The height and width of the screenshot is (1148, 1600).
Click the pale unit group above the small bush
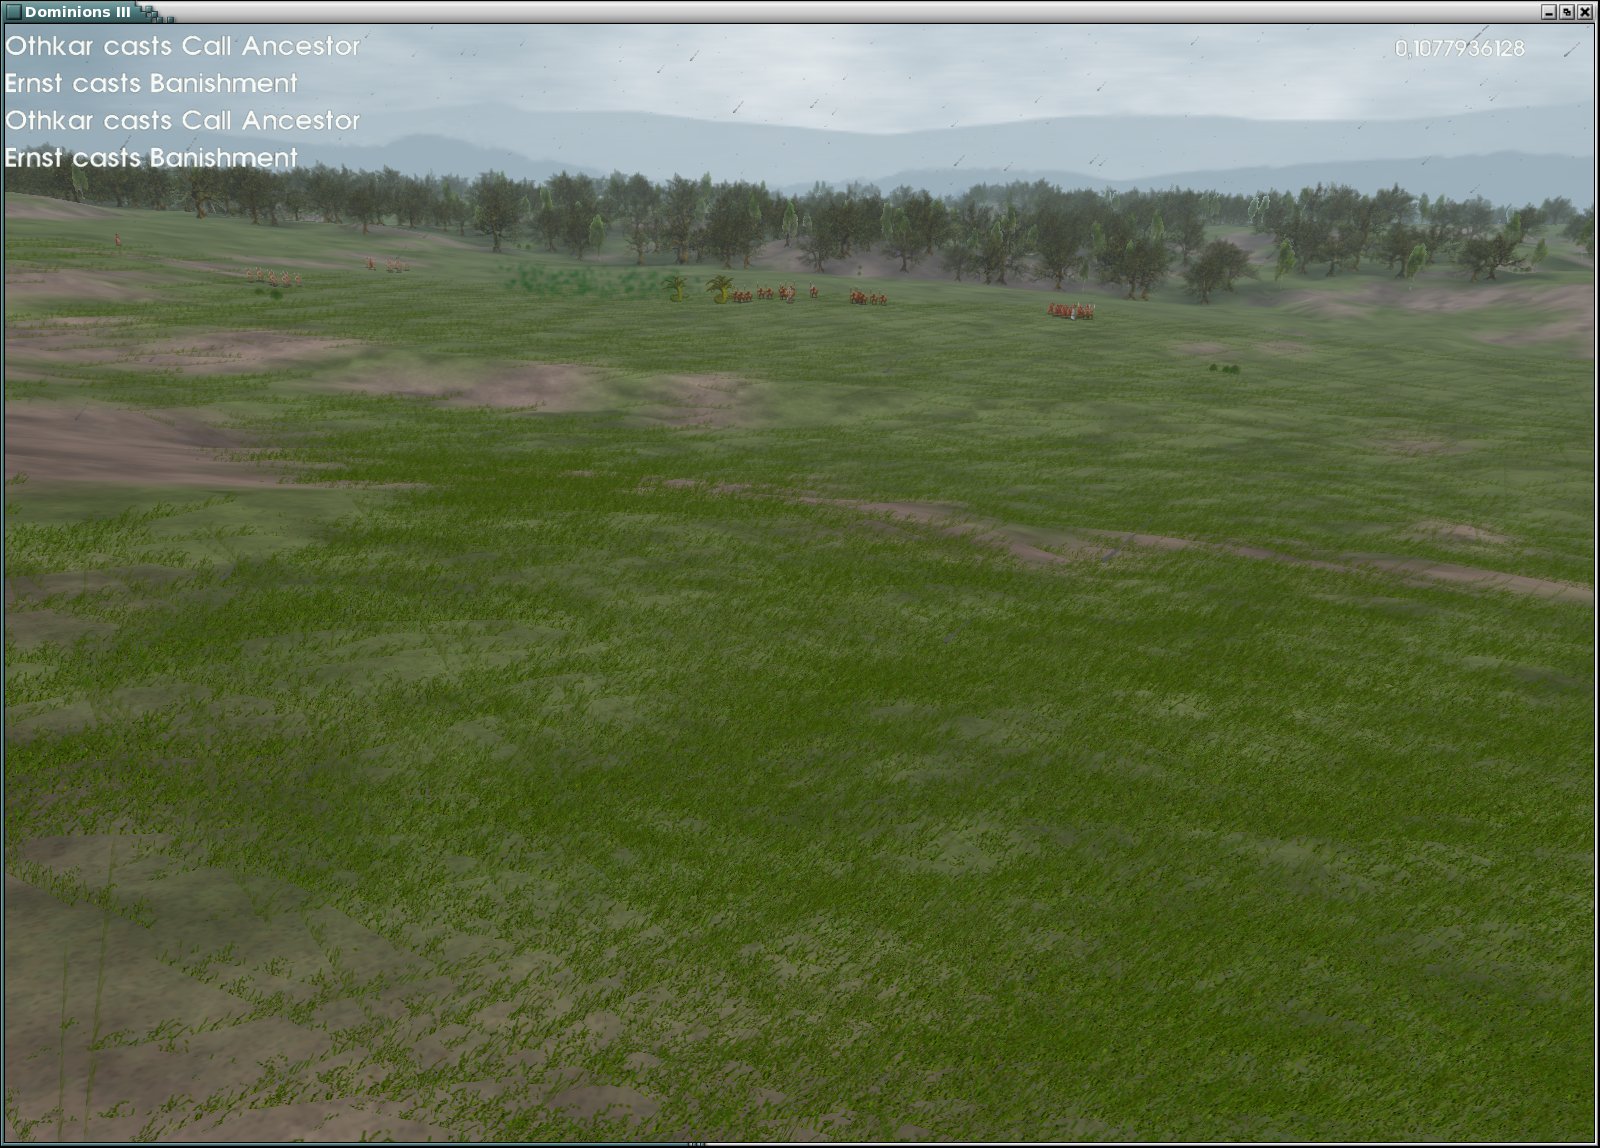pyautogui.click(x=273, y=277)
